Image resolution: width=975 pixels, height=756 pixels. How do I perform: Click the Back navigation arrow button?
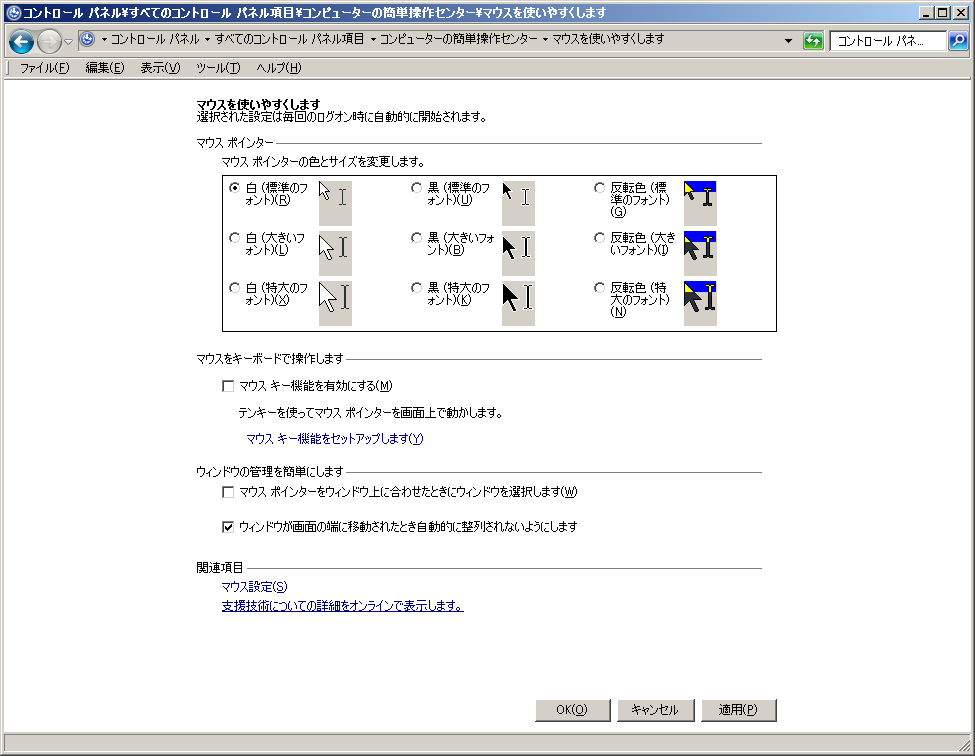(x=21, y=41)
